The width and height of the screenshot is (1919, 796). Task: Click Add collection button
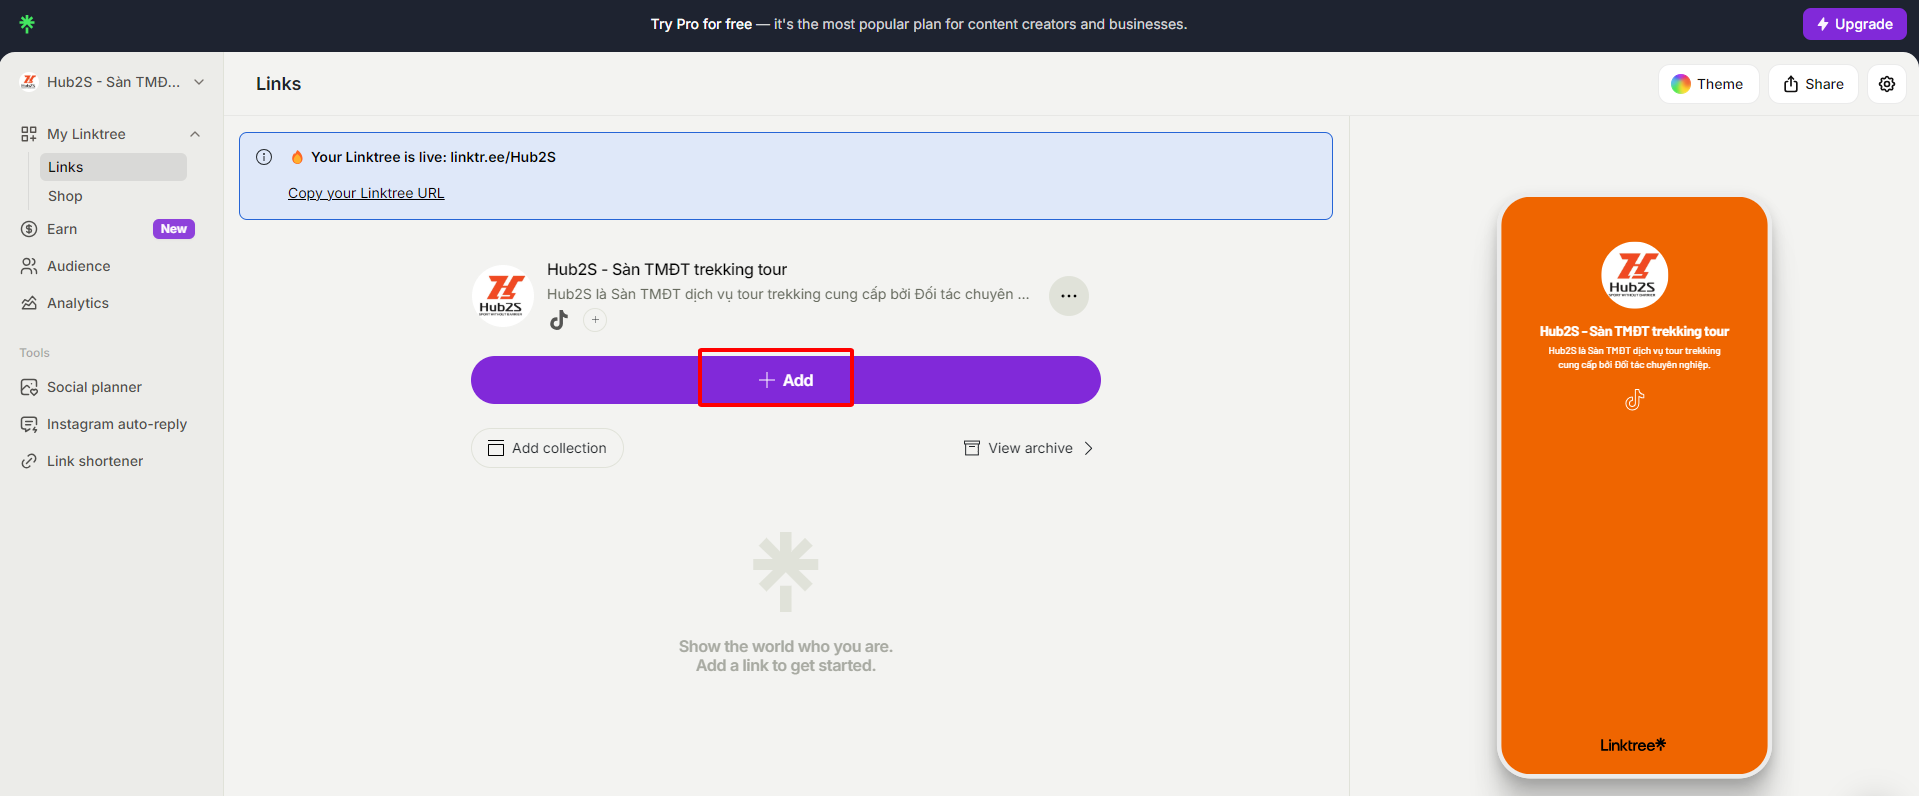pos(547,448)
